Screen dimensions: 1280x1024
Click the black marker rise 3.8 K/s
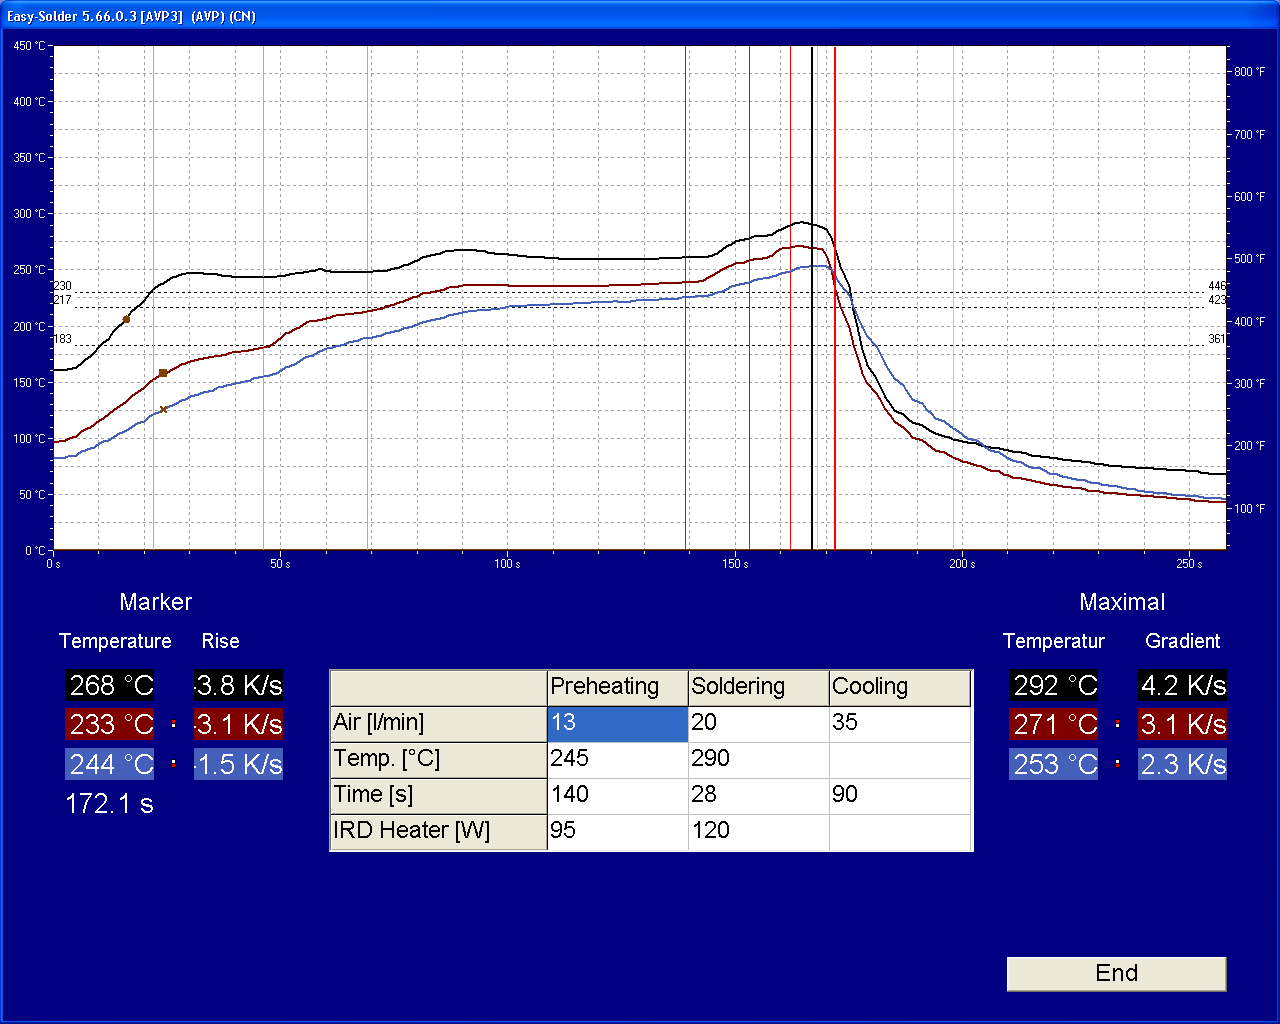[x=238, y=685]
